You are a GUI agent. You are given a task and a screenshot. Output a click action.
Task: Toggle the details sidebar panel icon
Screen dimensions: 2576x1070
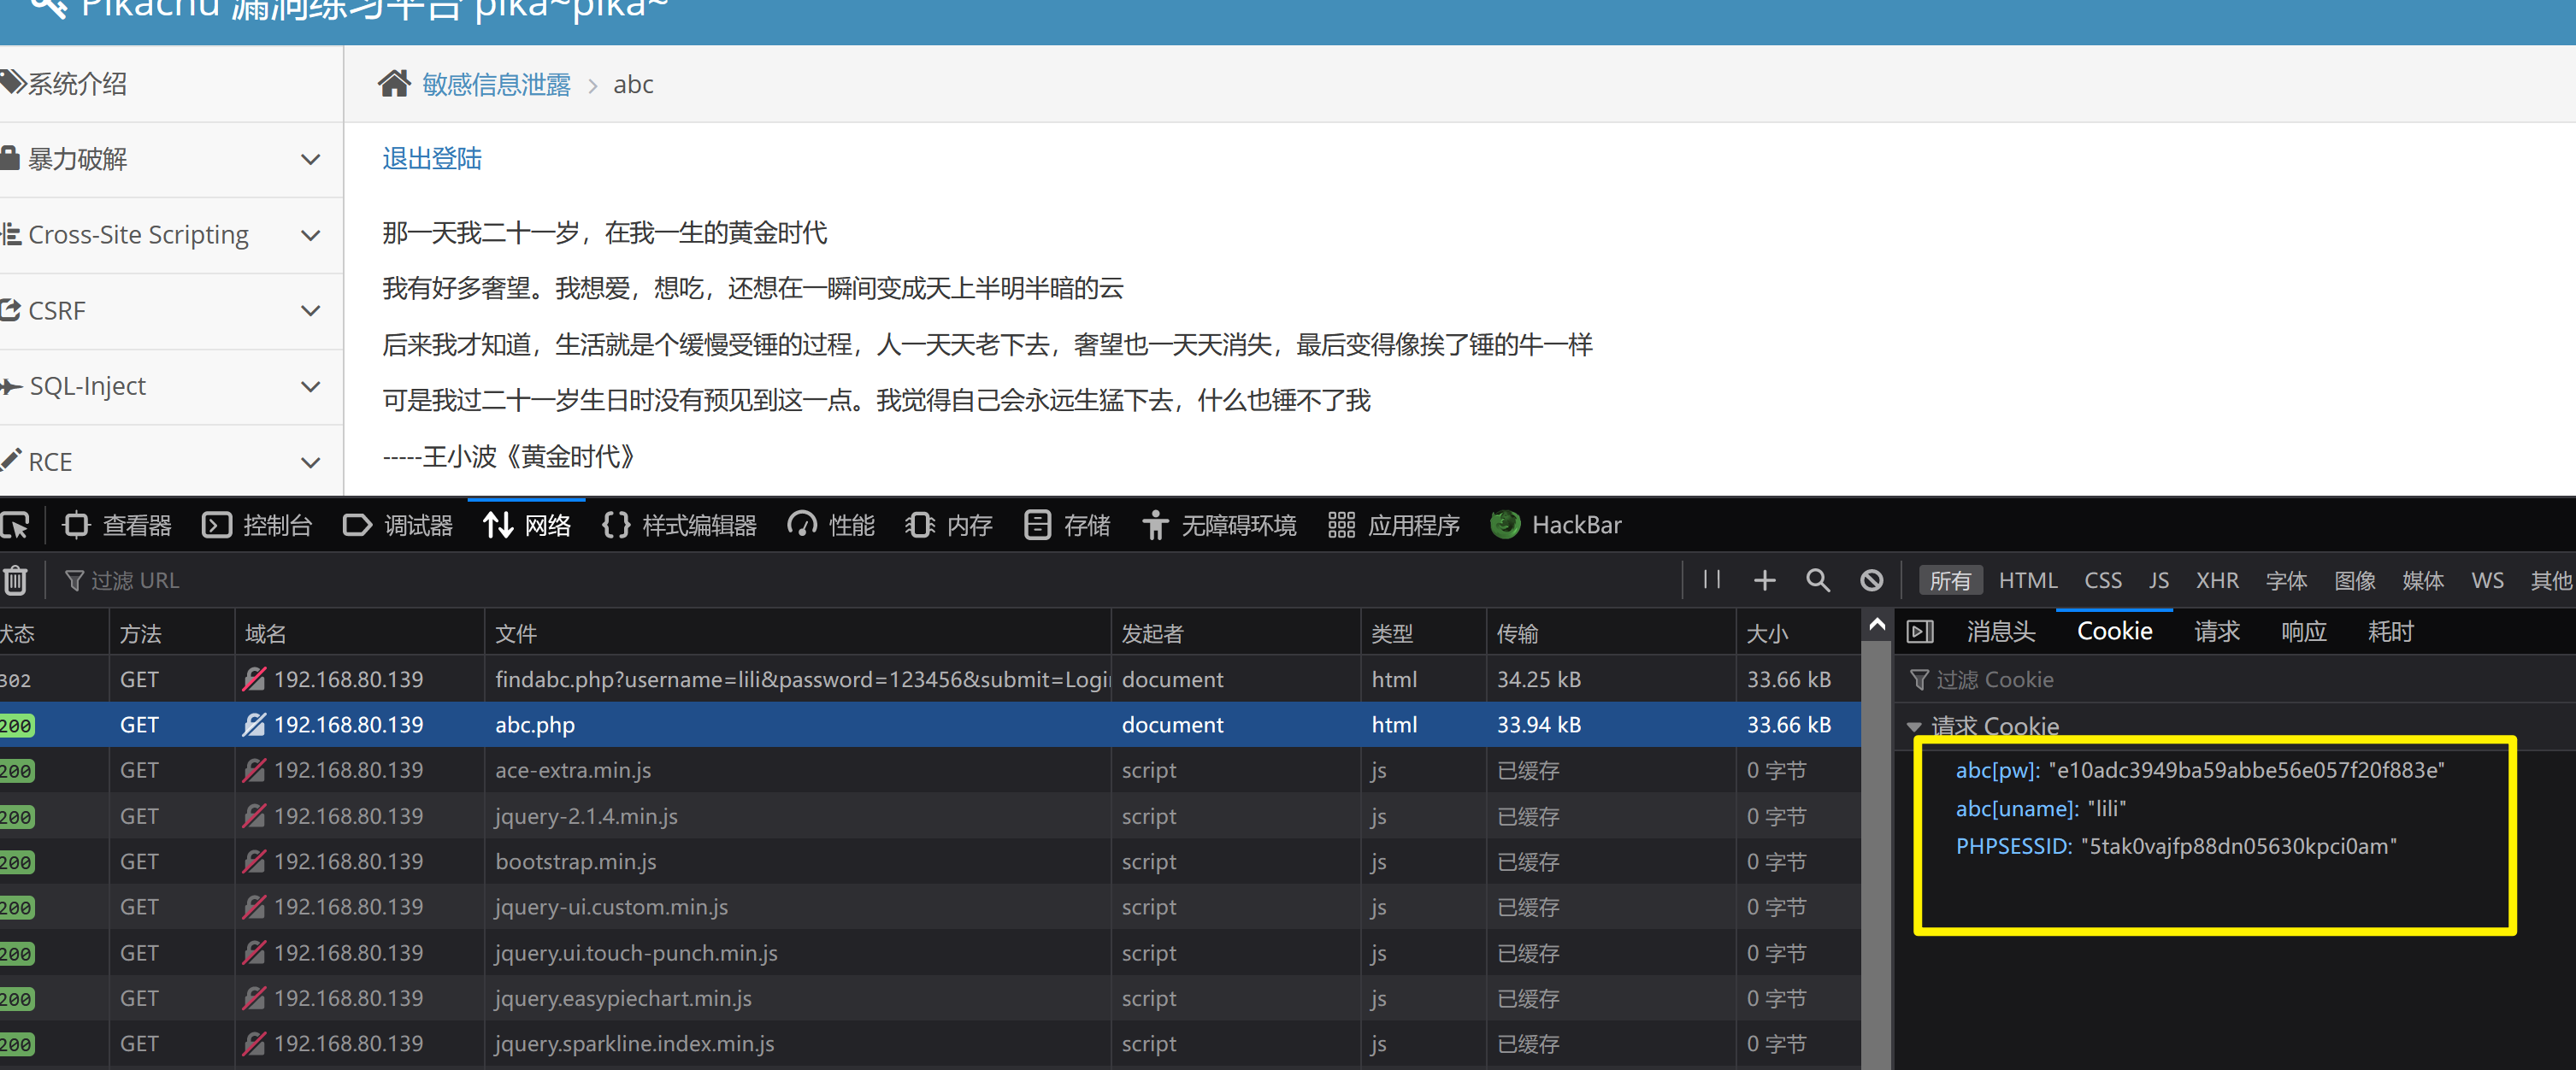[1920, 632]
